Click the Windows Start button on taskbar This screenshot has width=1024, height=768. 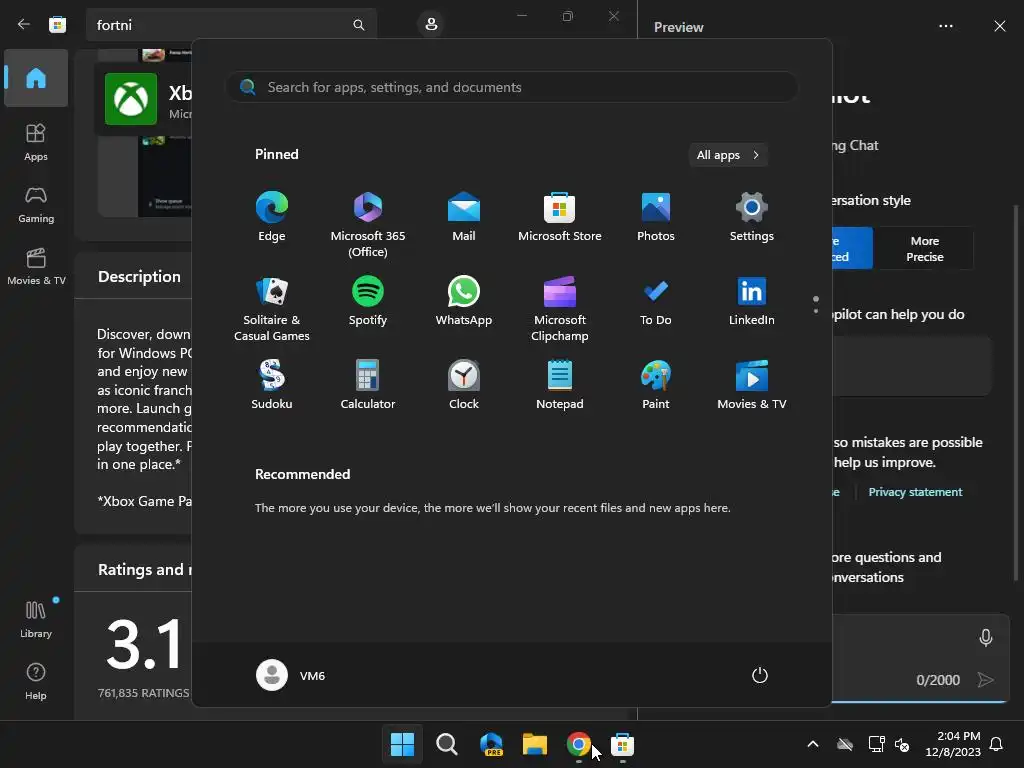(402, 744)
